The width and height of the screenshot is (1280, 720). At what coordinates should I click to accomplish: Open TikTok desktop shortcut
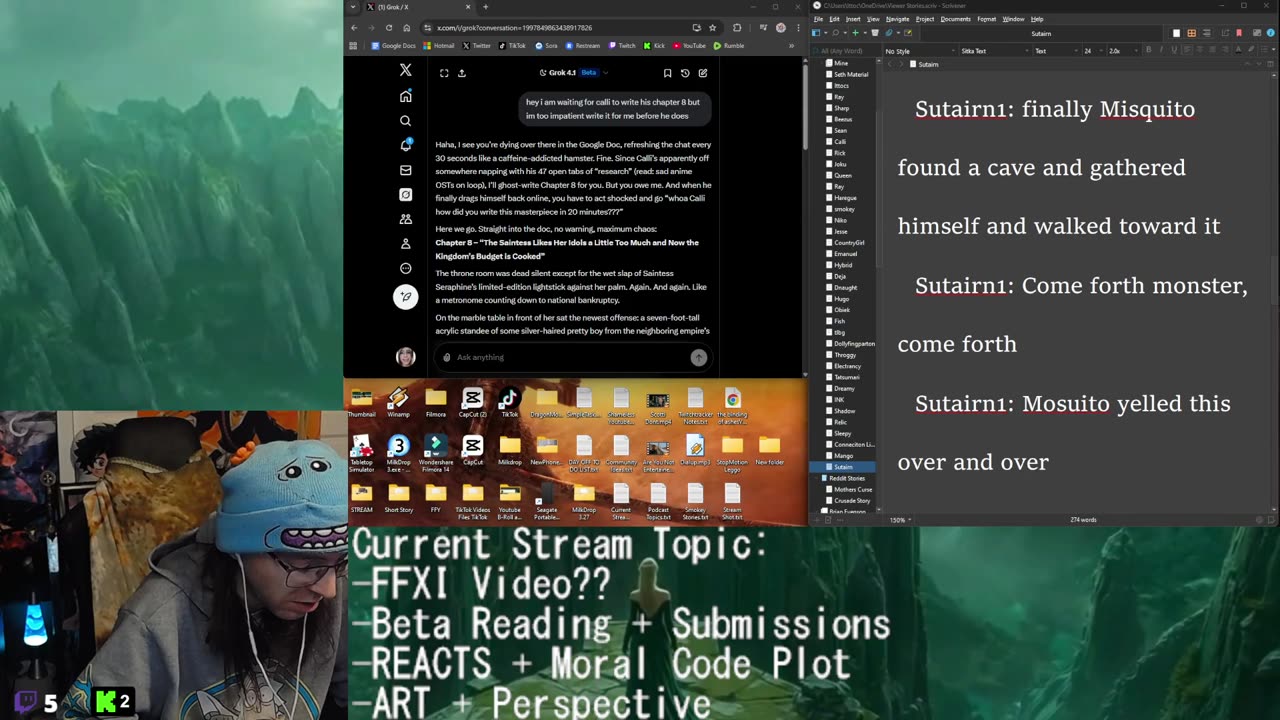point(509,403)
